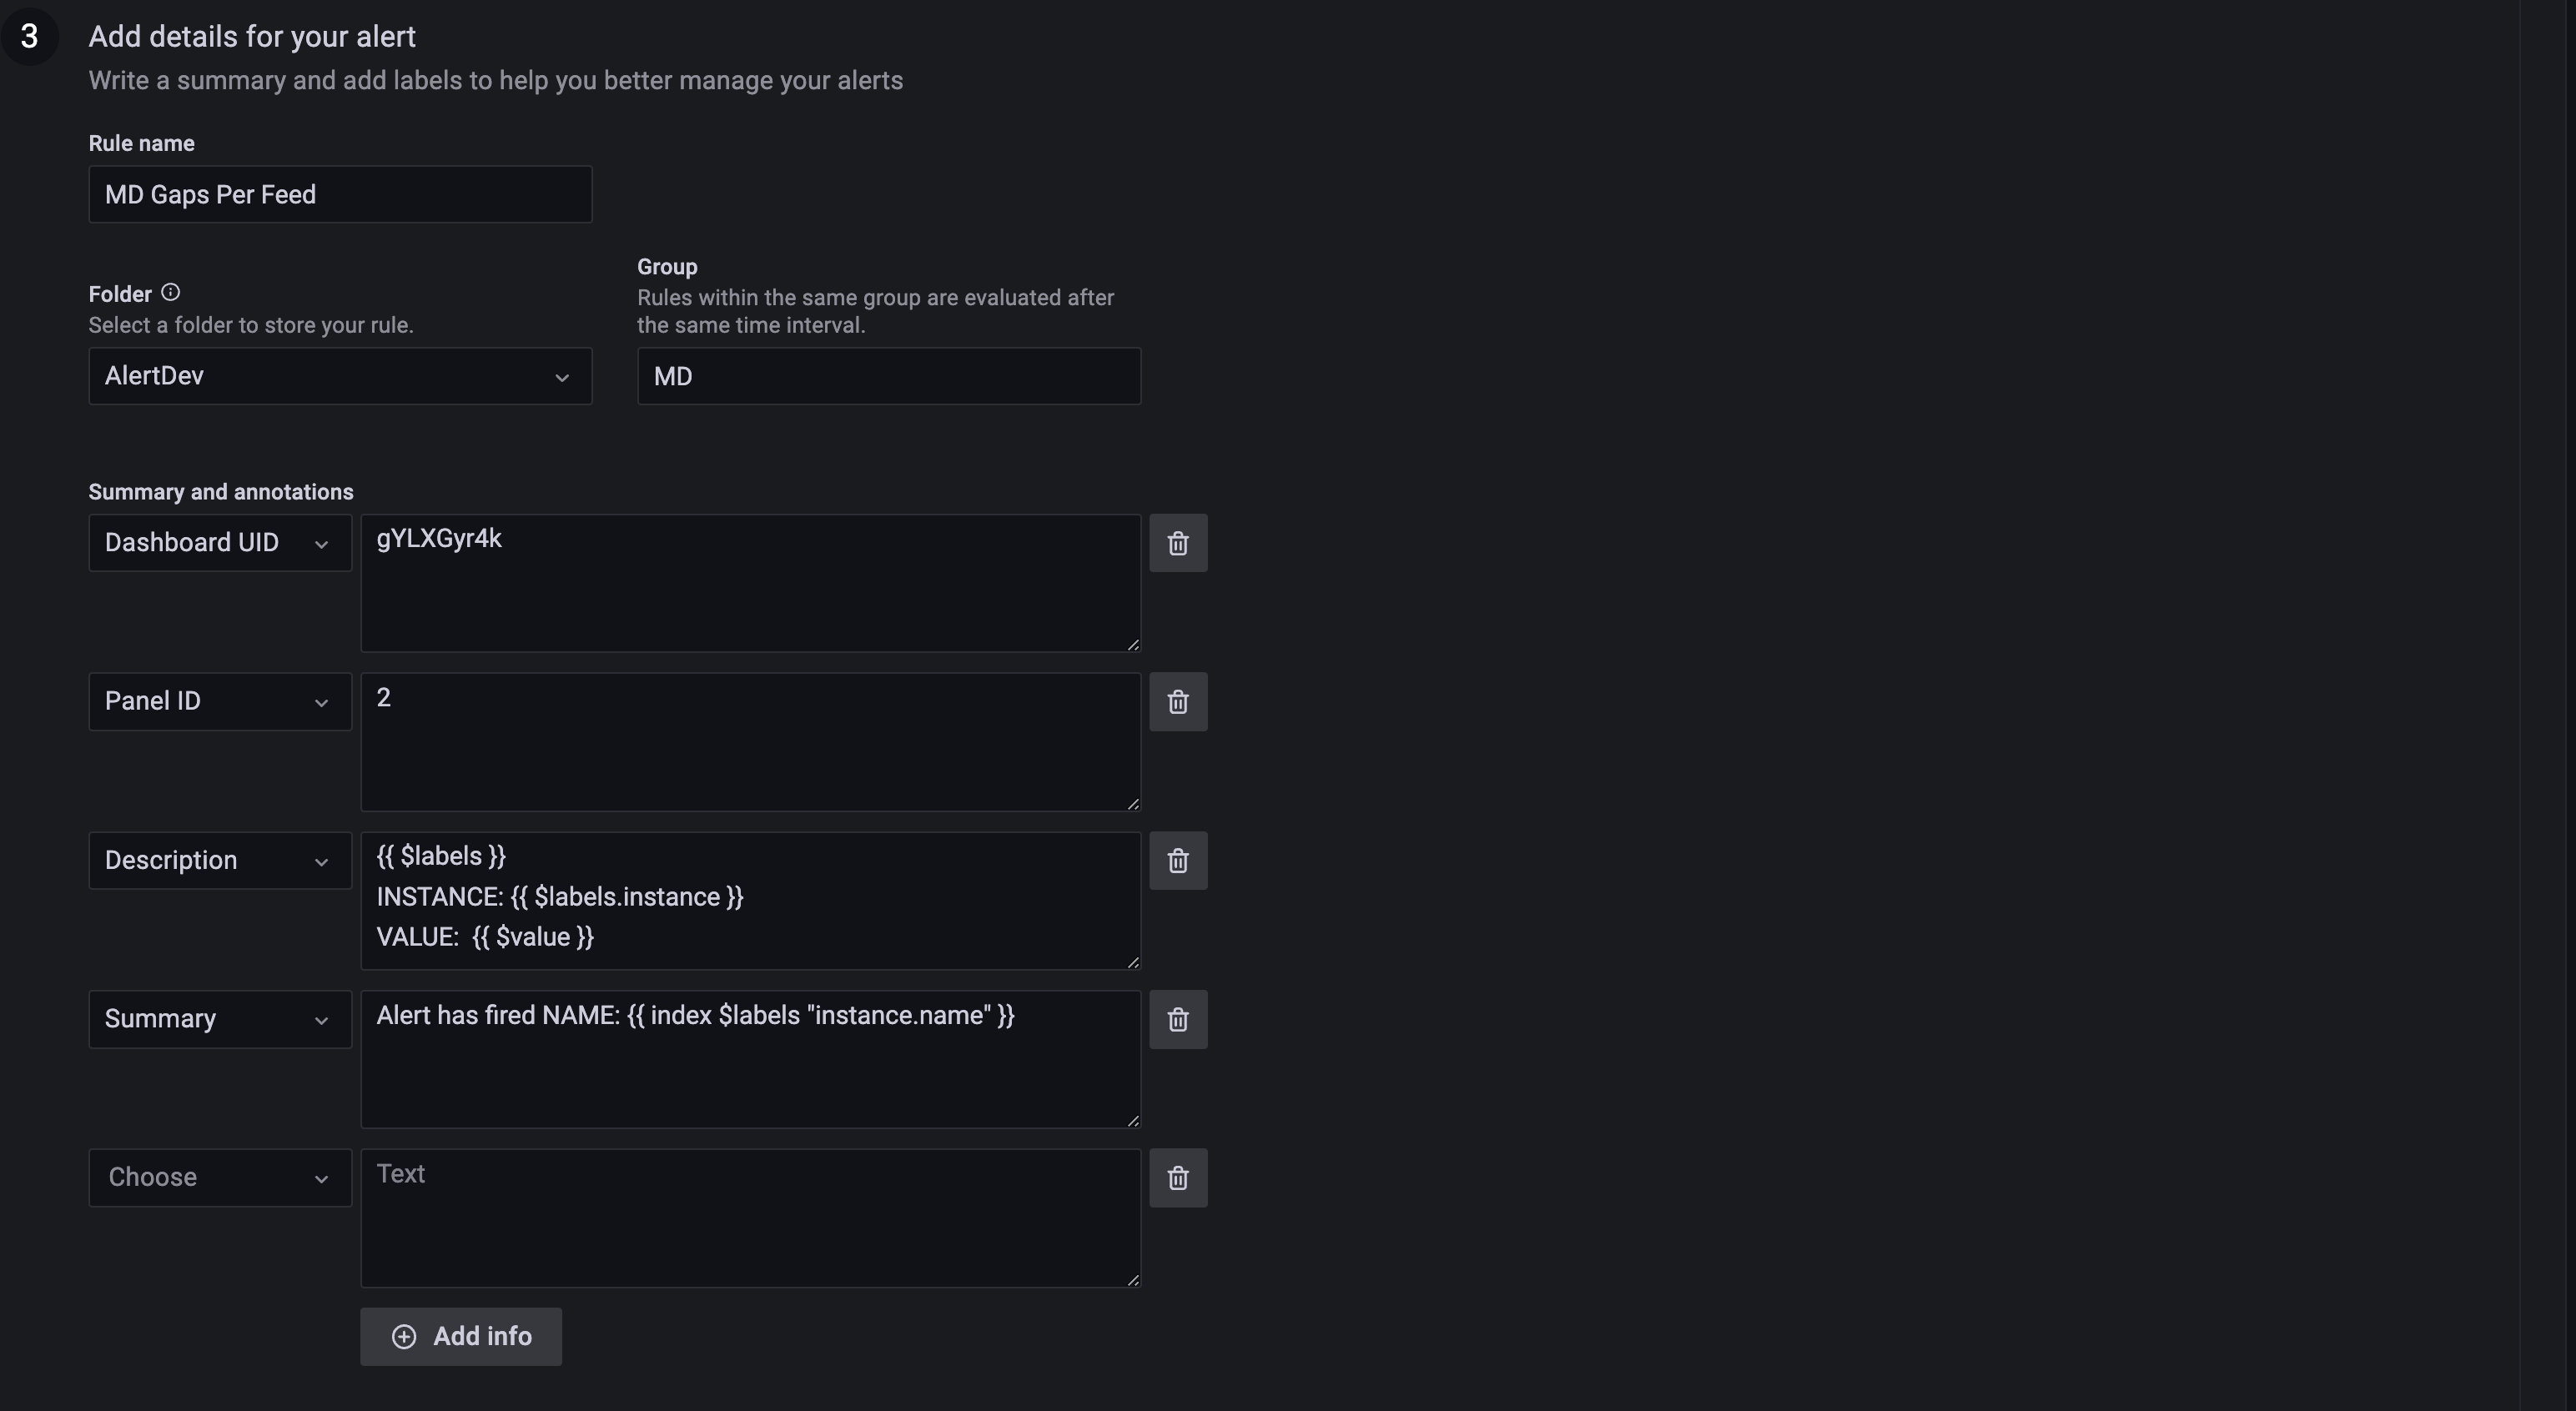
Task: Focus the Rule name input field
Action: [340, 195]
